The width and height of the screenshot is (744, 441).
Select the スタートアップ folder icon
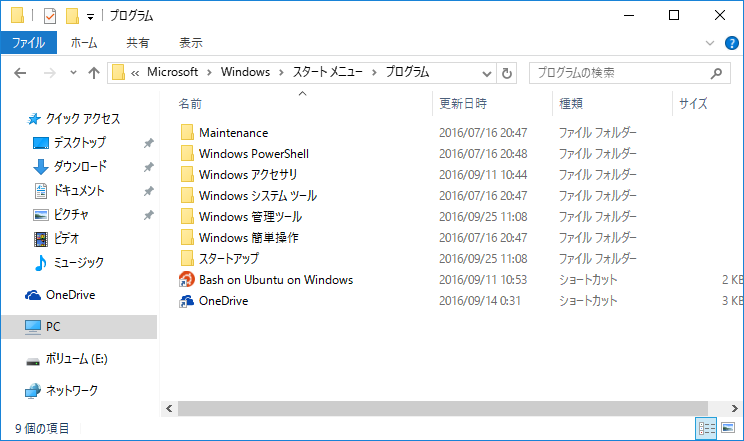tap(187, 258)
